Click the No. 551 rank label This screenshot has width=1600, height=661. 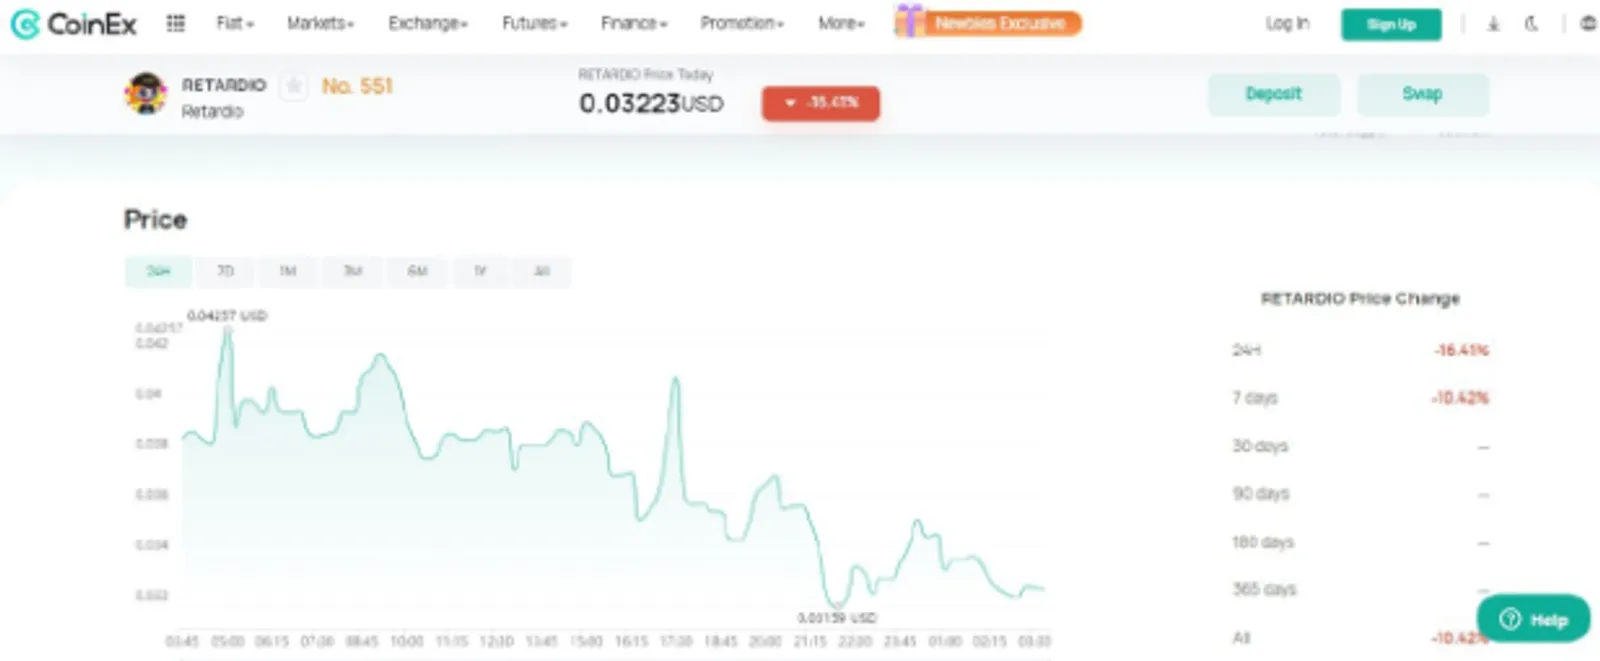357,86
